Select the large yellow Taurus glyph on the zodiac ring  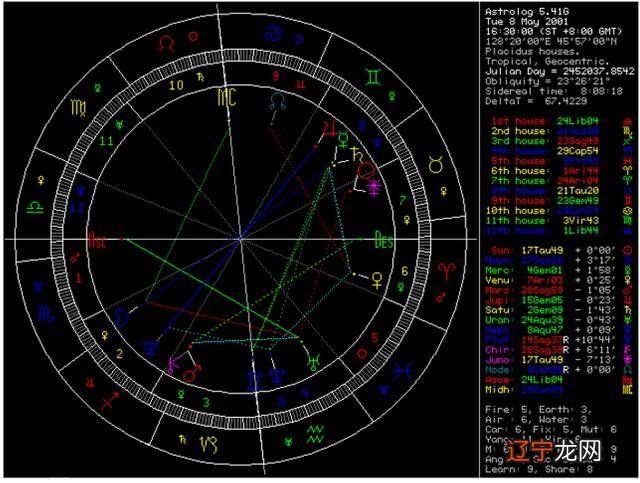(x=436, y=165)
